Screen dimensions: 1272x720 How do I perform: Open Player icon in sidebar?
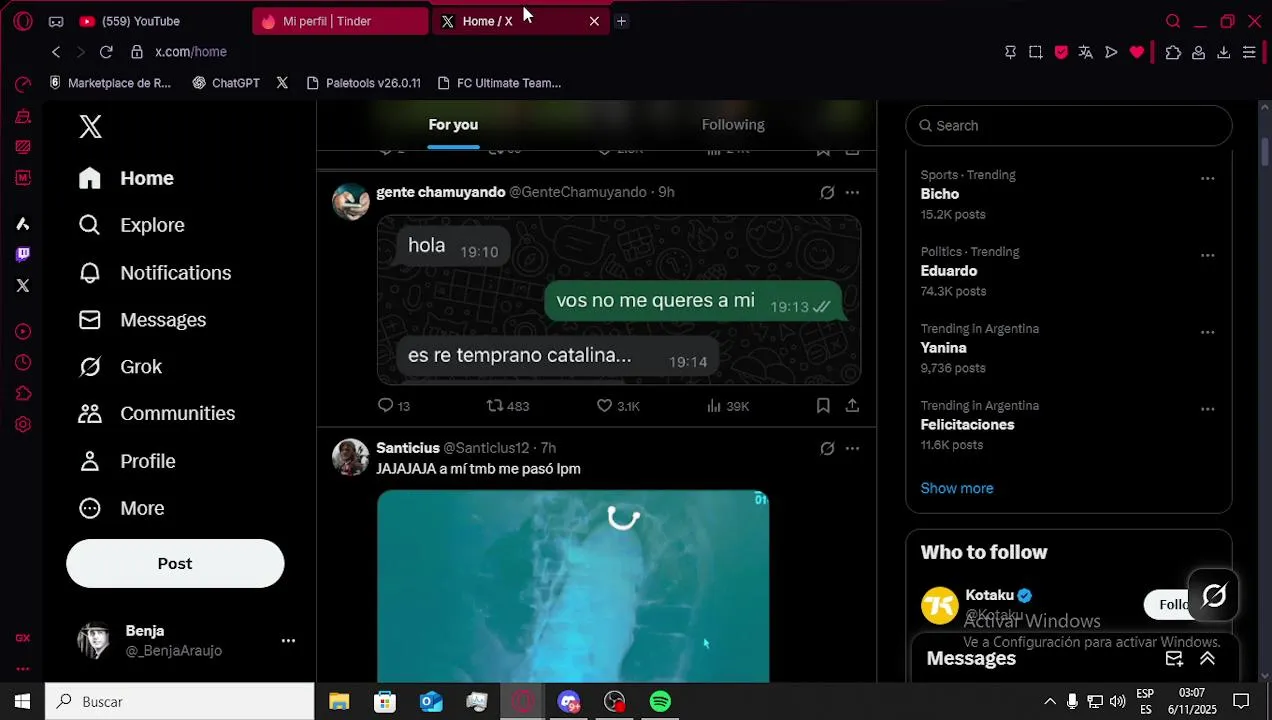[x=23, y=331]
